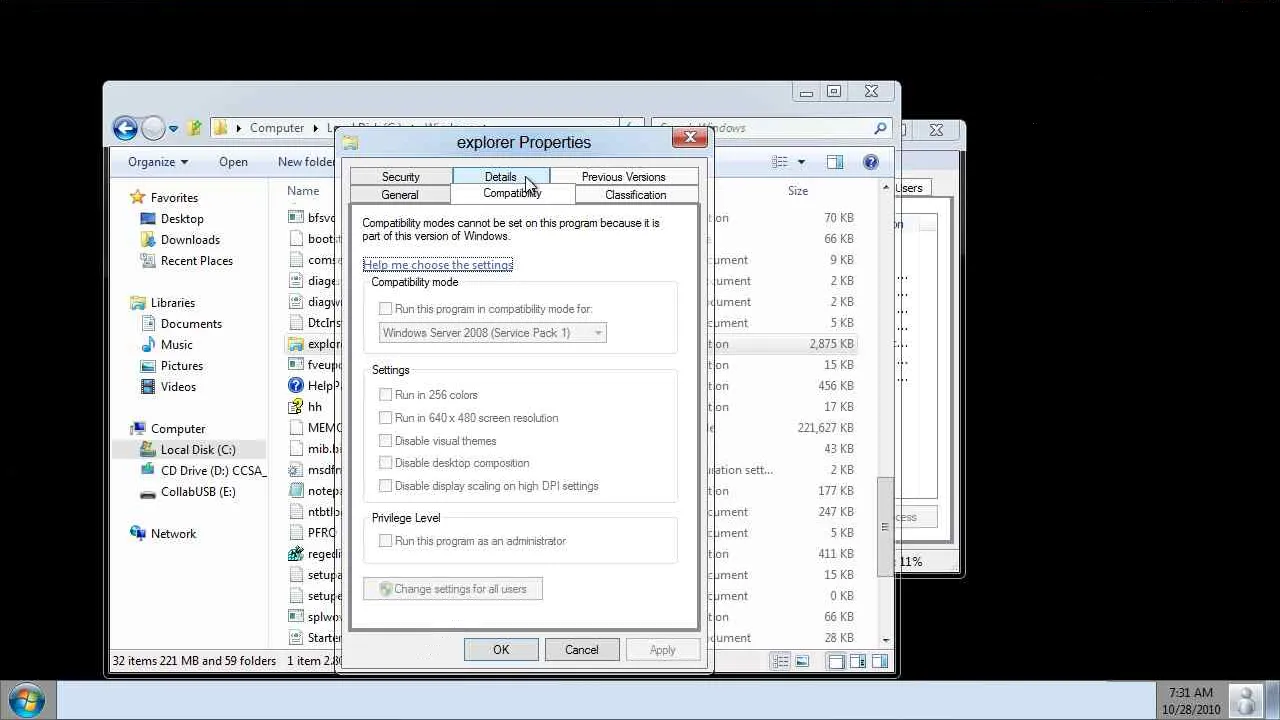Screen dimensions: 1280x720
Task: Click the hh help file icon
Action: [x=295, y=407]
